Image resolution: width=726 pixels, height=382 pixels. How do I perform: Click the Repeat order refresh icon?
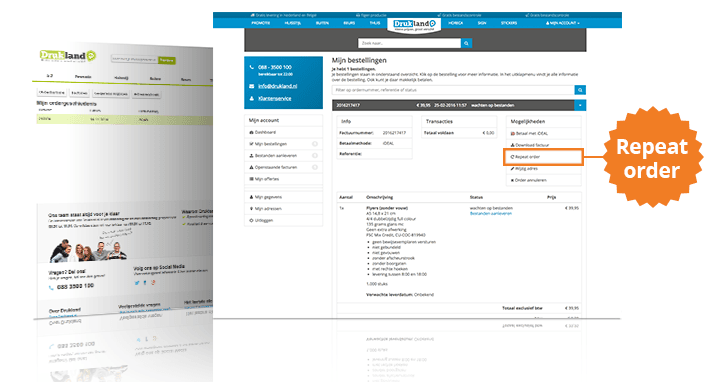pos(512,157)
